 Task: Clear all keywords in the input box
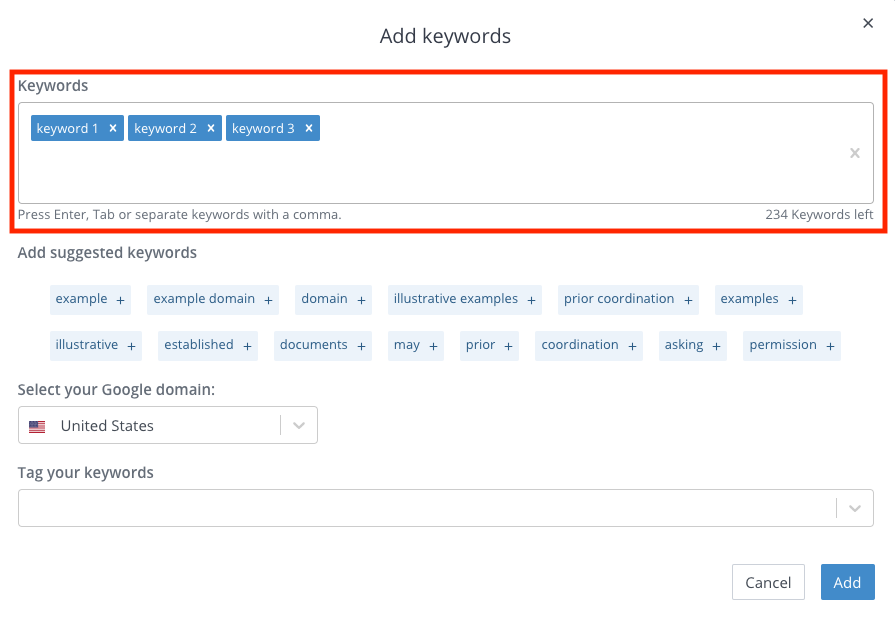[x=854, y=153]
